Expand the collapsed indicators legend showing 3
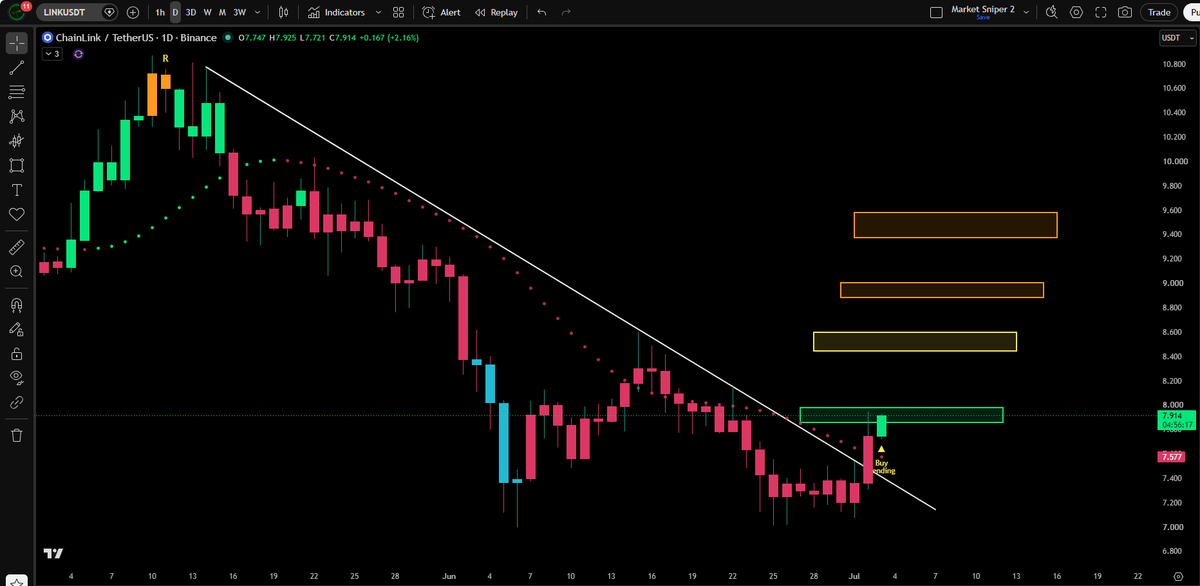The height and width of the screenshot is (586, 1200). click(52, 54)
